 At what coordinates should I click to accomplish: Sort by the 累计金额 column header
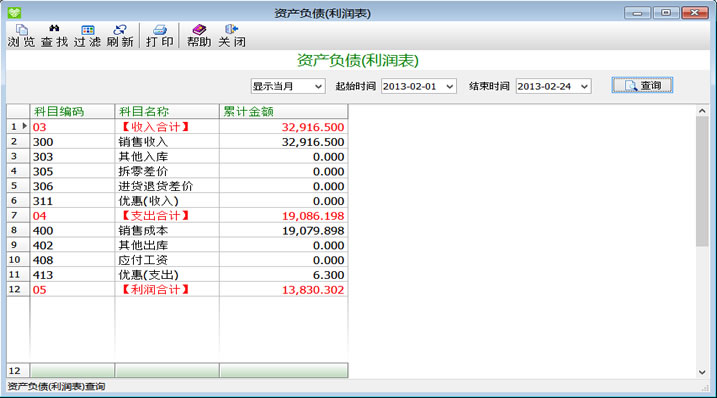tap(284, 112)
